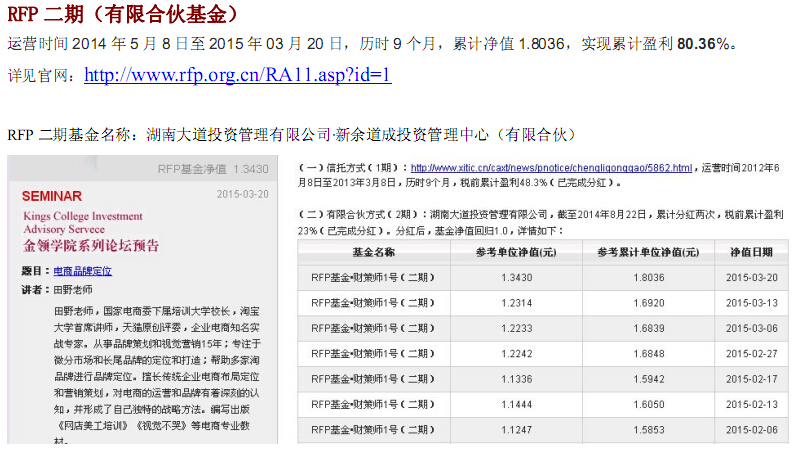This screenshot has width=800, height=451.
Task: Select date cell 2015-02-06
Action: tap(752, 430)
